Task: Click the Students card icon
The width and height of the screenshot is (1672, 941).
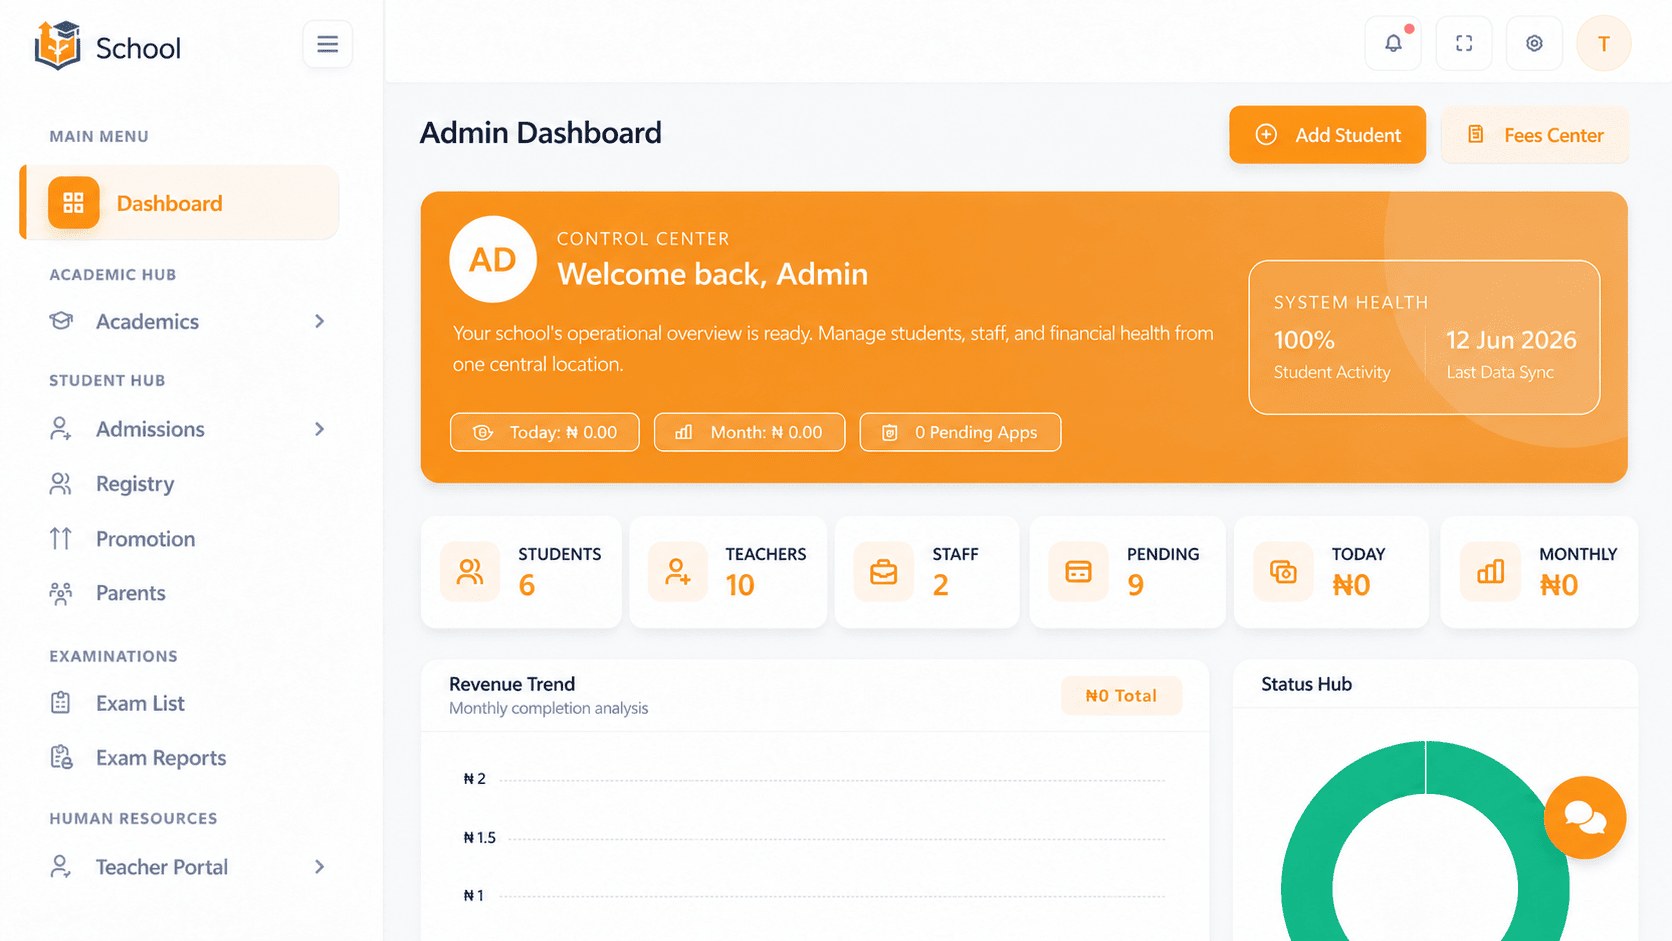Action: point(470,572)
